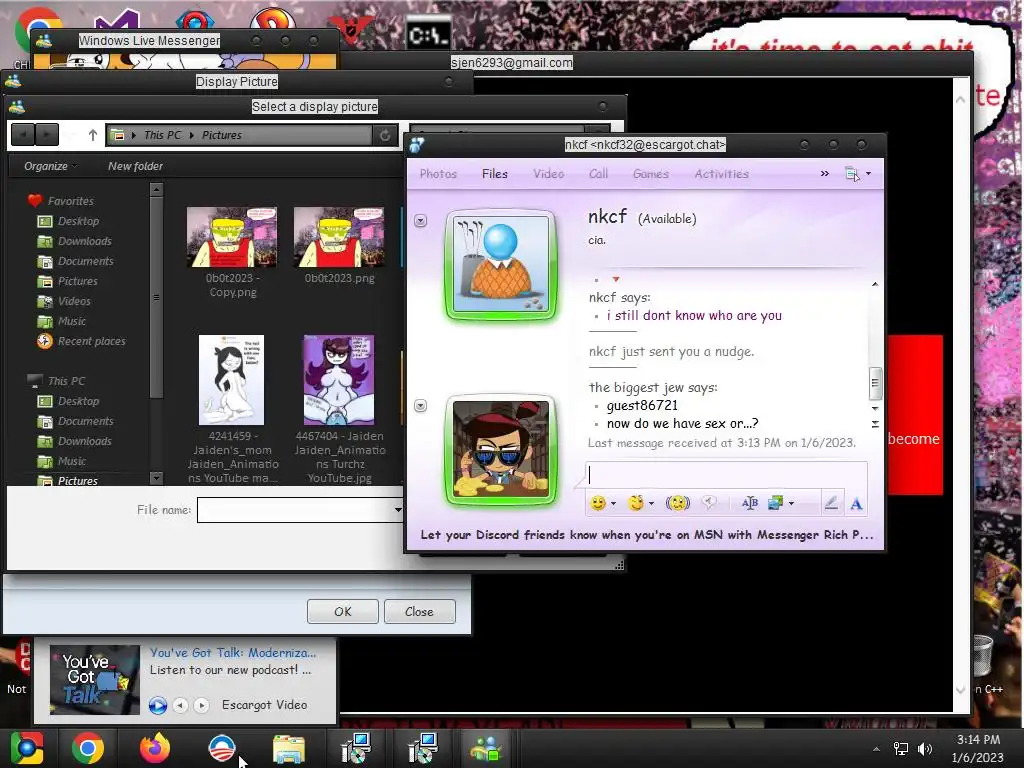Open the Organize dropdown menu
Image resolution: width=1024 pixels, height=768 pixels.
50,166
